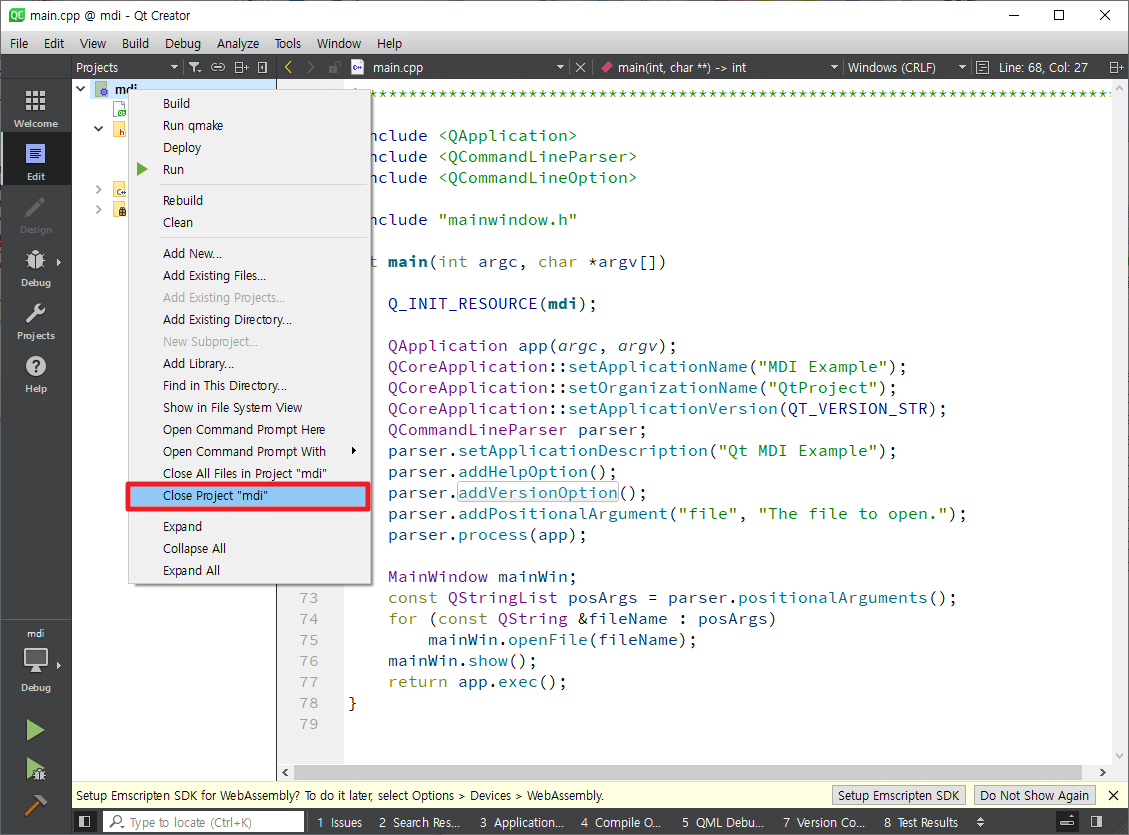Click the file lock/writable icon in toolbar
The height and width of the screenshot is (835, 1129).
click(334, 67)
